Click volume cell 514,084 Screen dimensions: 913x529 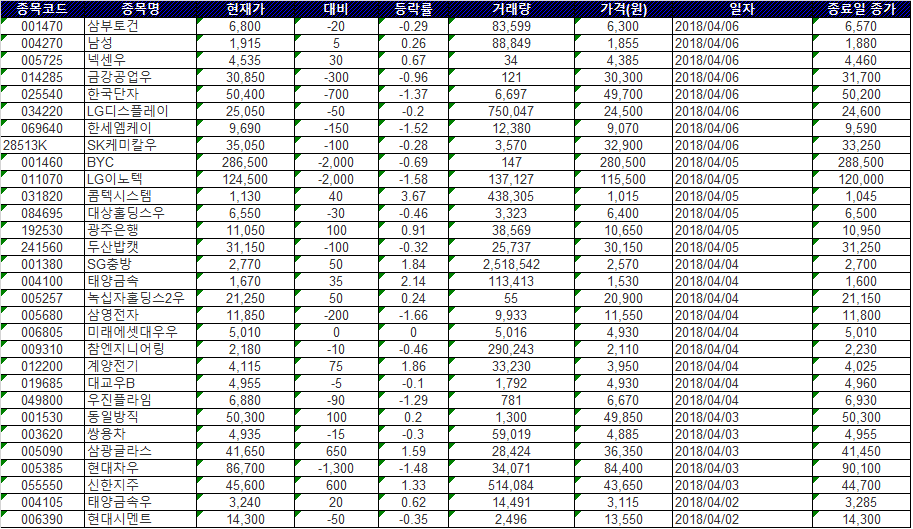tap(511, 485)
